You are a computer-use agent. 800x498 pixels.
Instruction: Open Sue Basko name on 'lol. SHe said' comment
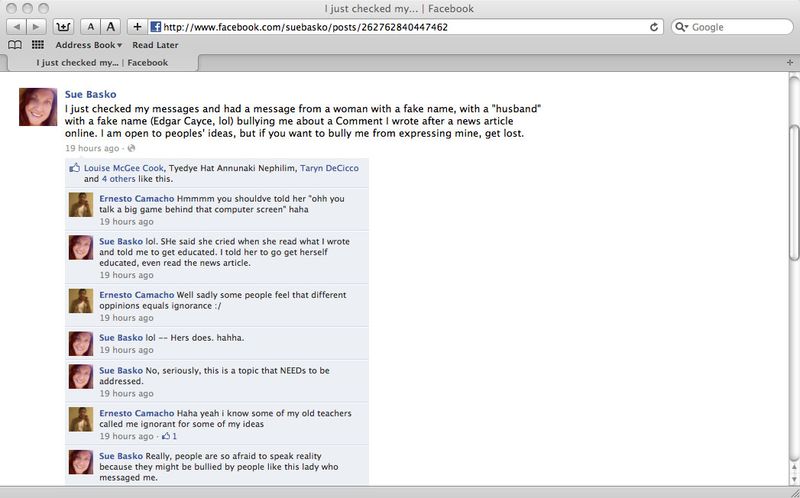(121, 241)
